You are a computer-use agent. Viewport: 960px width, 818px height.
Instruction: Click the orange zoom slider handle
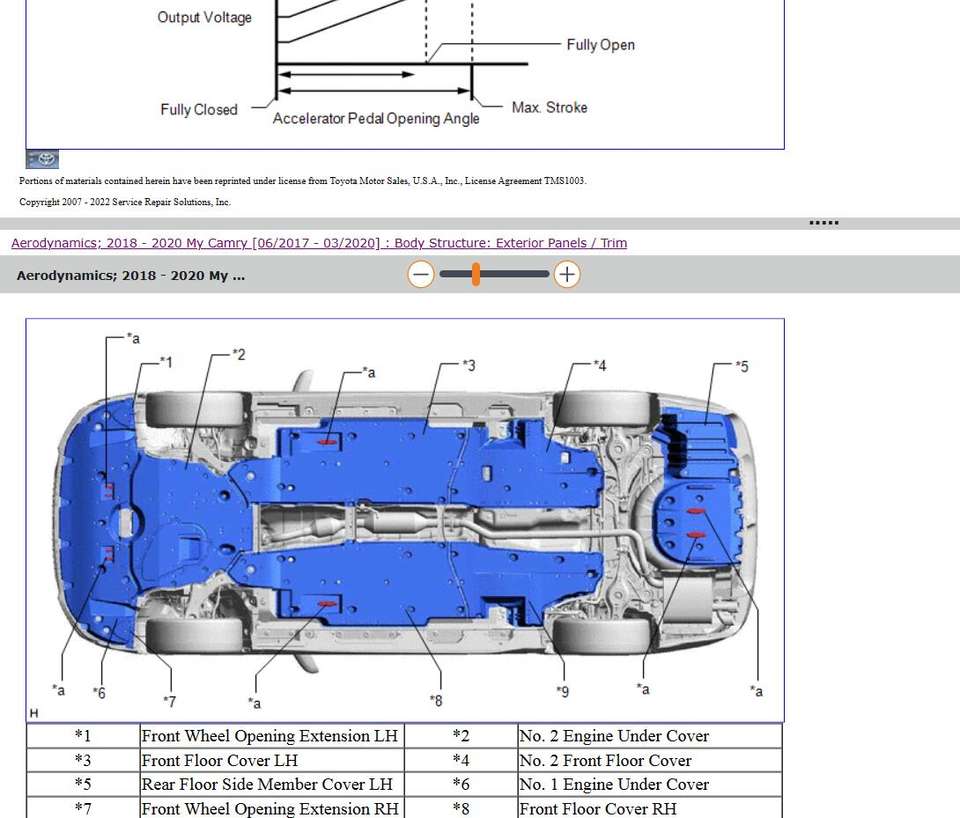476,274
